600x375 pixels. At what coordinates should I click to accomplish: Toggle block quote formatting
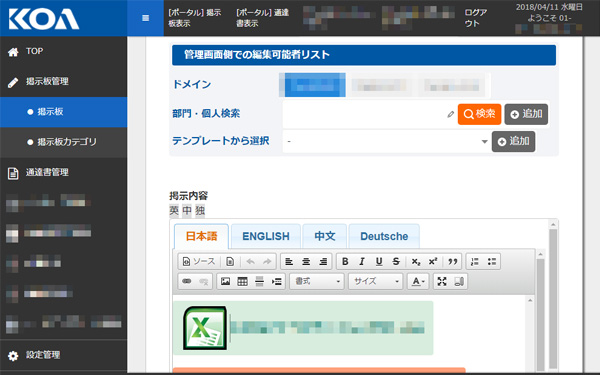click(x=453, y=262)
